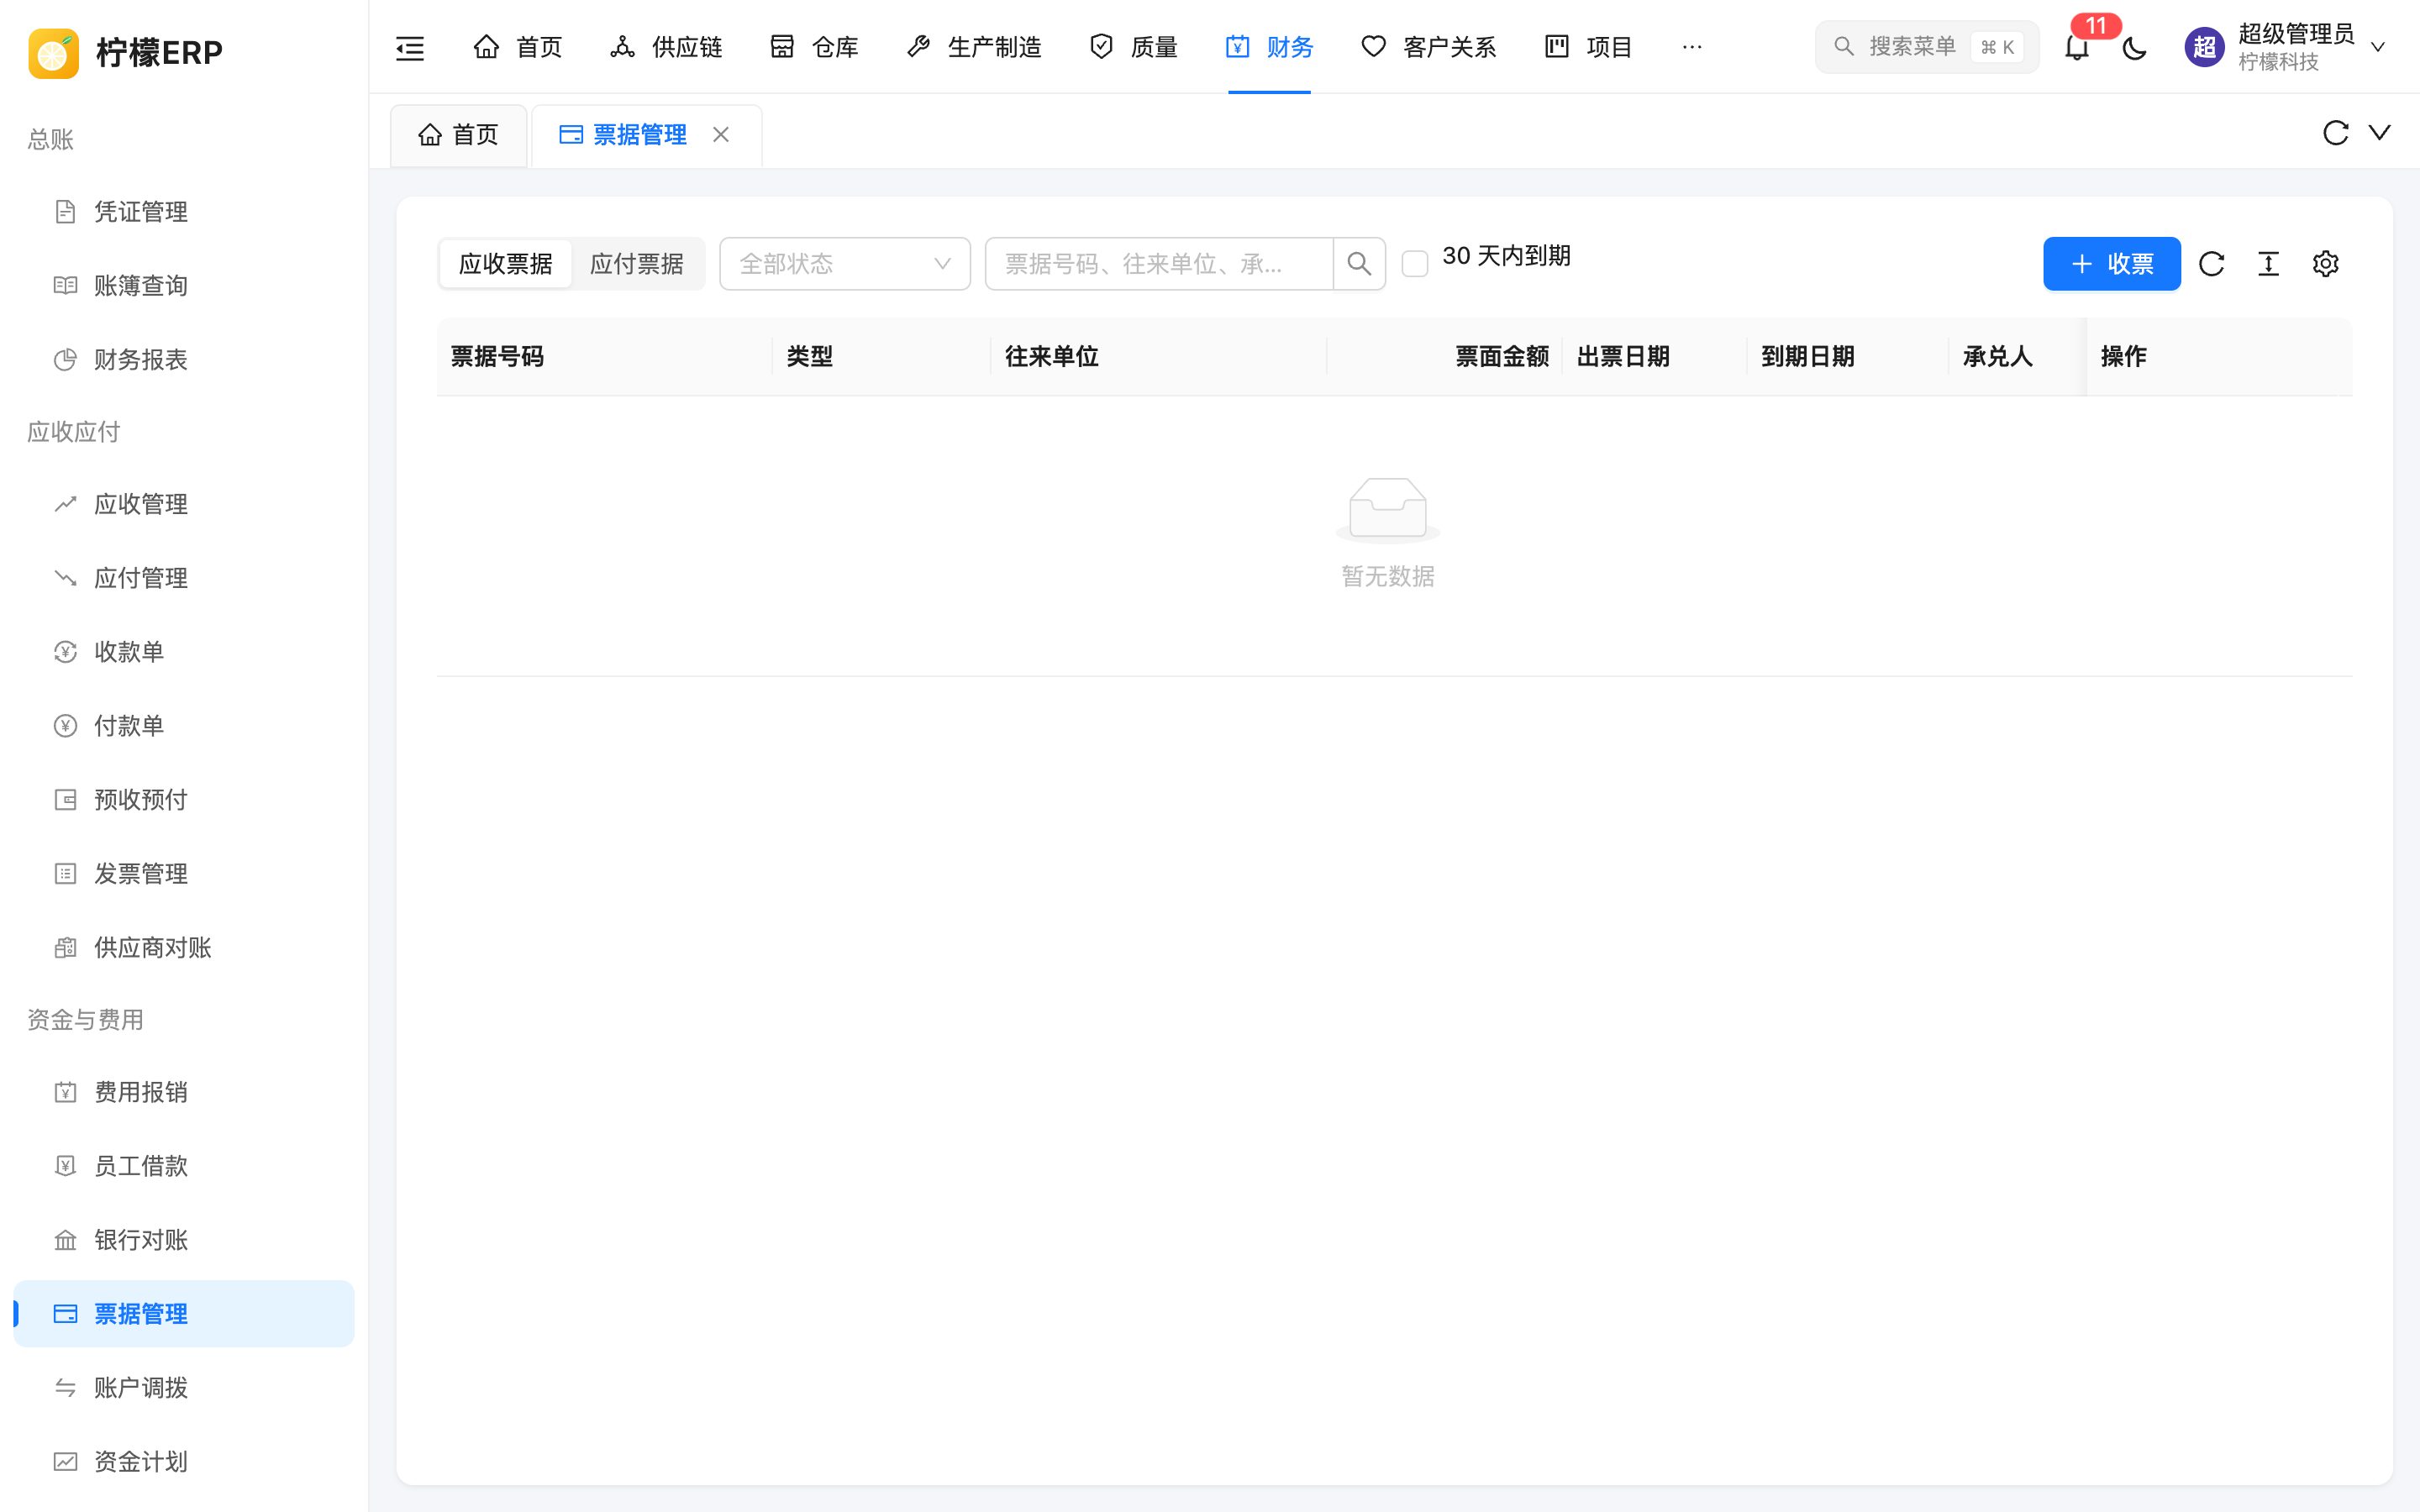Click the 超 user avatar

[x=2204, y=47]
